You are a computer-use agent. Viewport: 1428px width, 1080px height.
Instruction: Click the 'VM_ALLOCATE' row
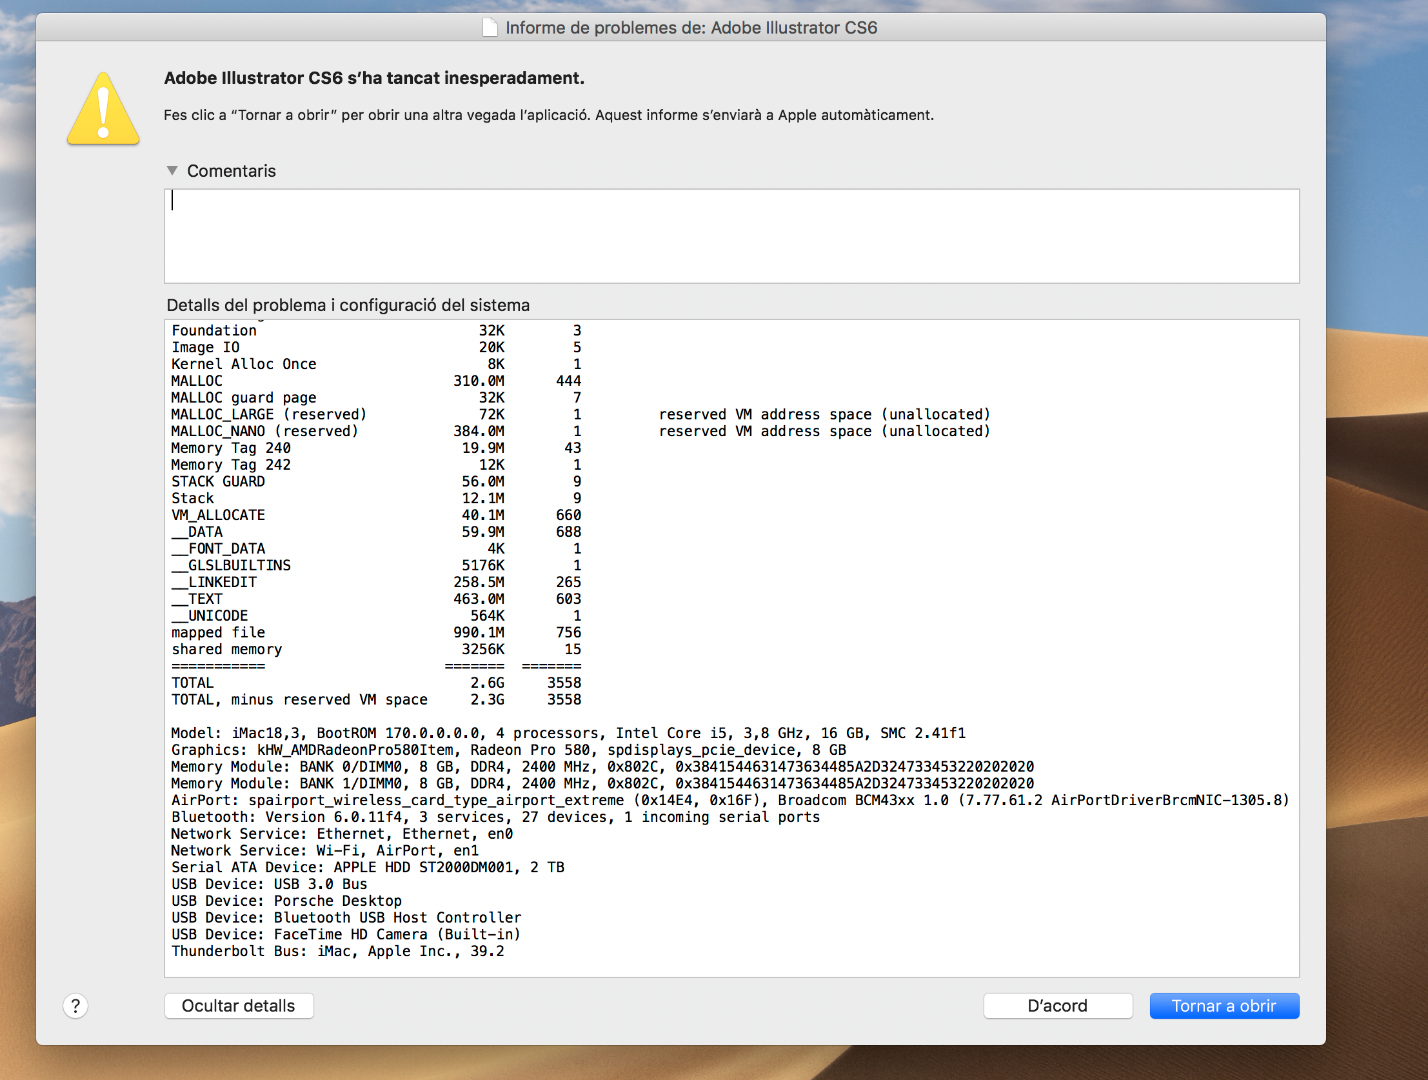pos(376,516)
